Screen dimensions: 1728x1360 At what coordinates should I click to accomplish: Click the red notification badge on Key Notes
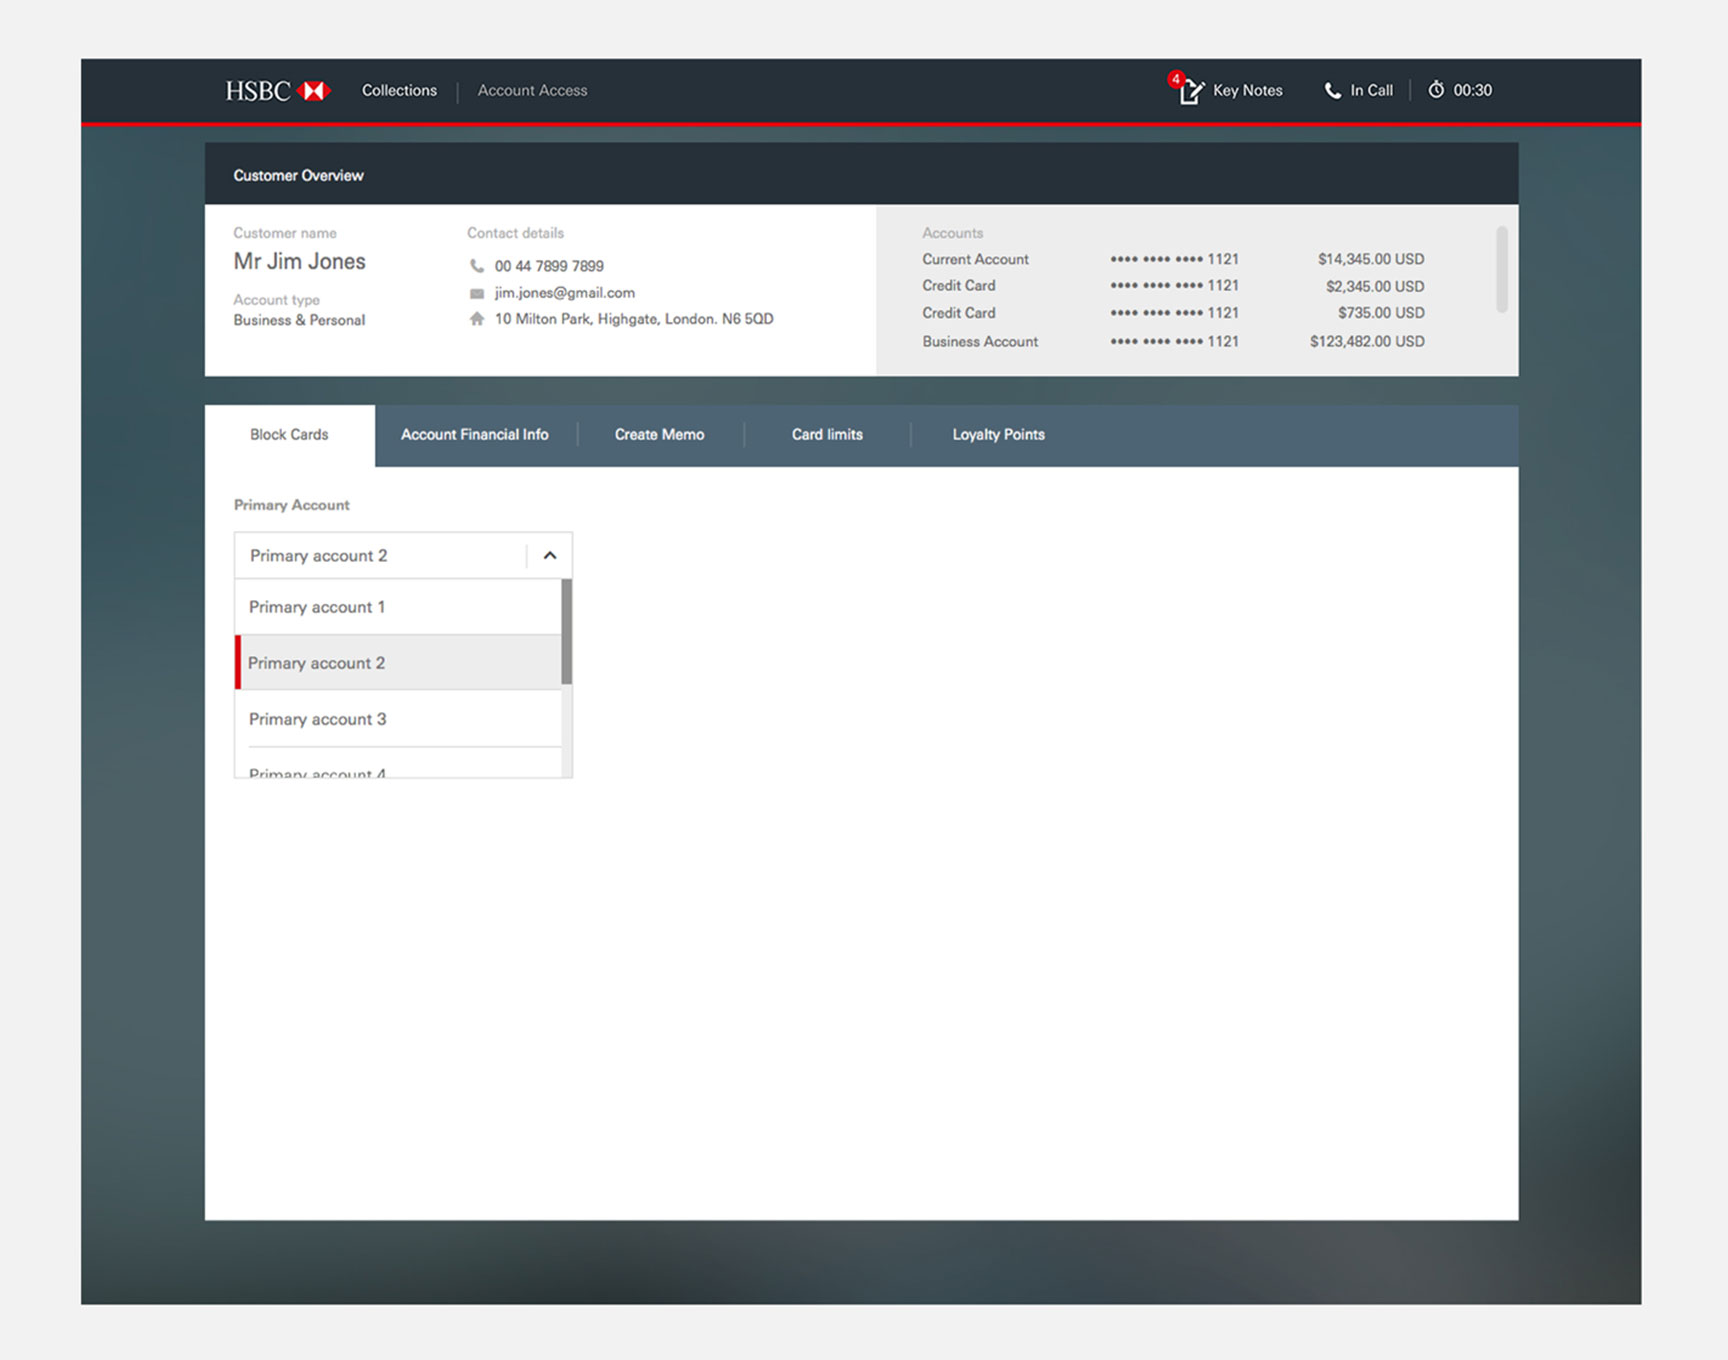[1176, 79]
